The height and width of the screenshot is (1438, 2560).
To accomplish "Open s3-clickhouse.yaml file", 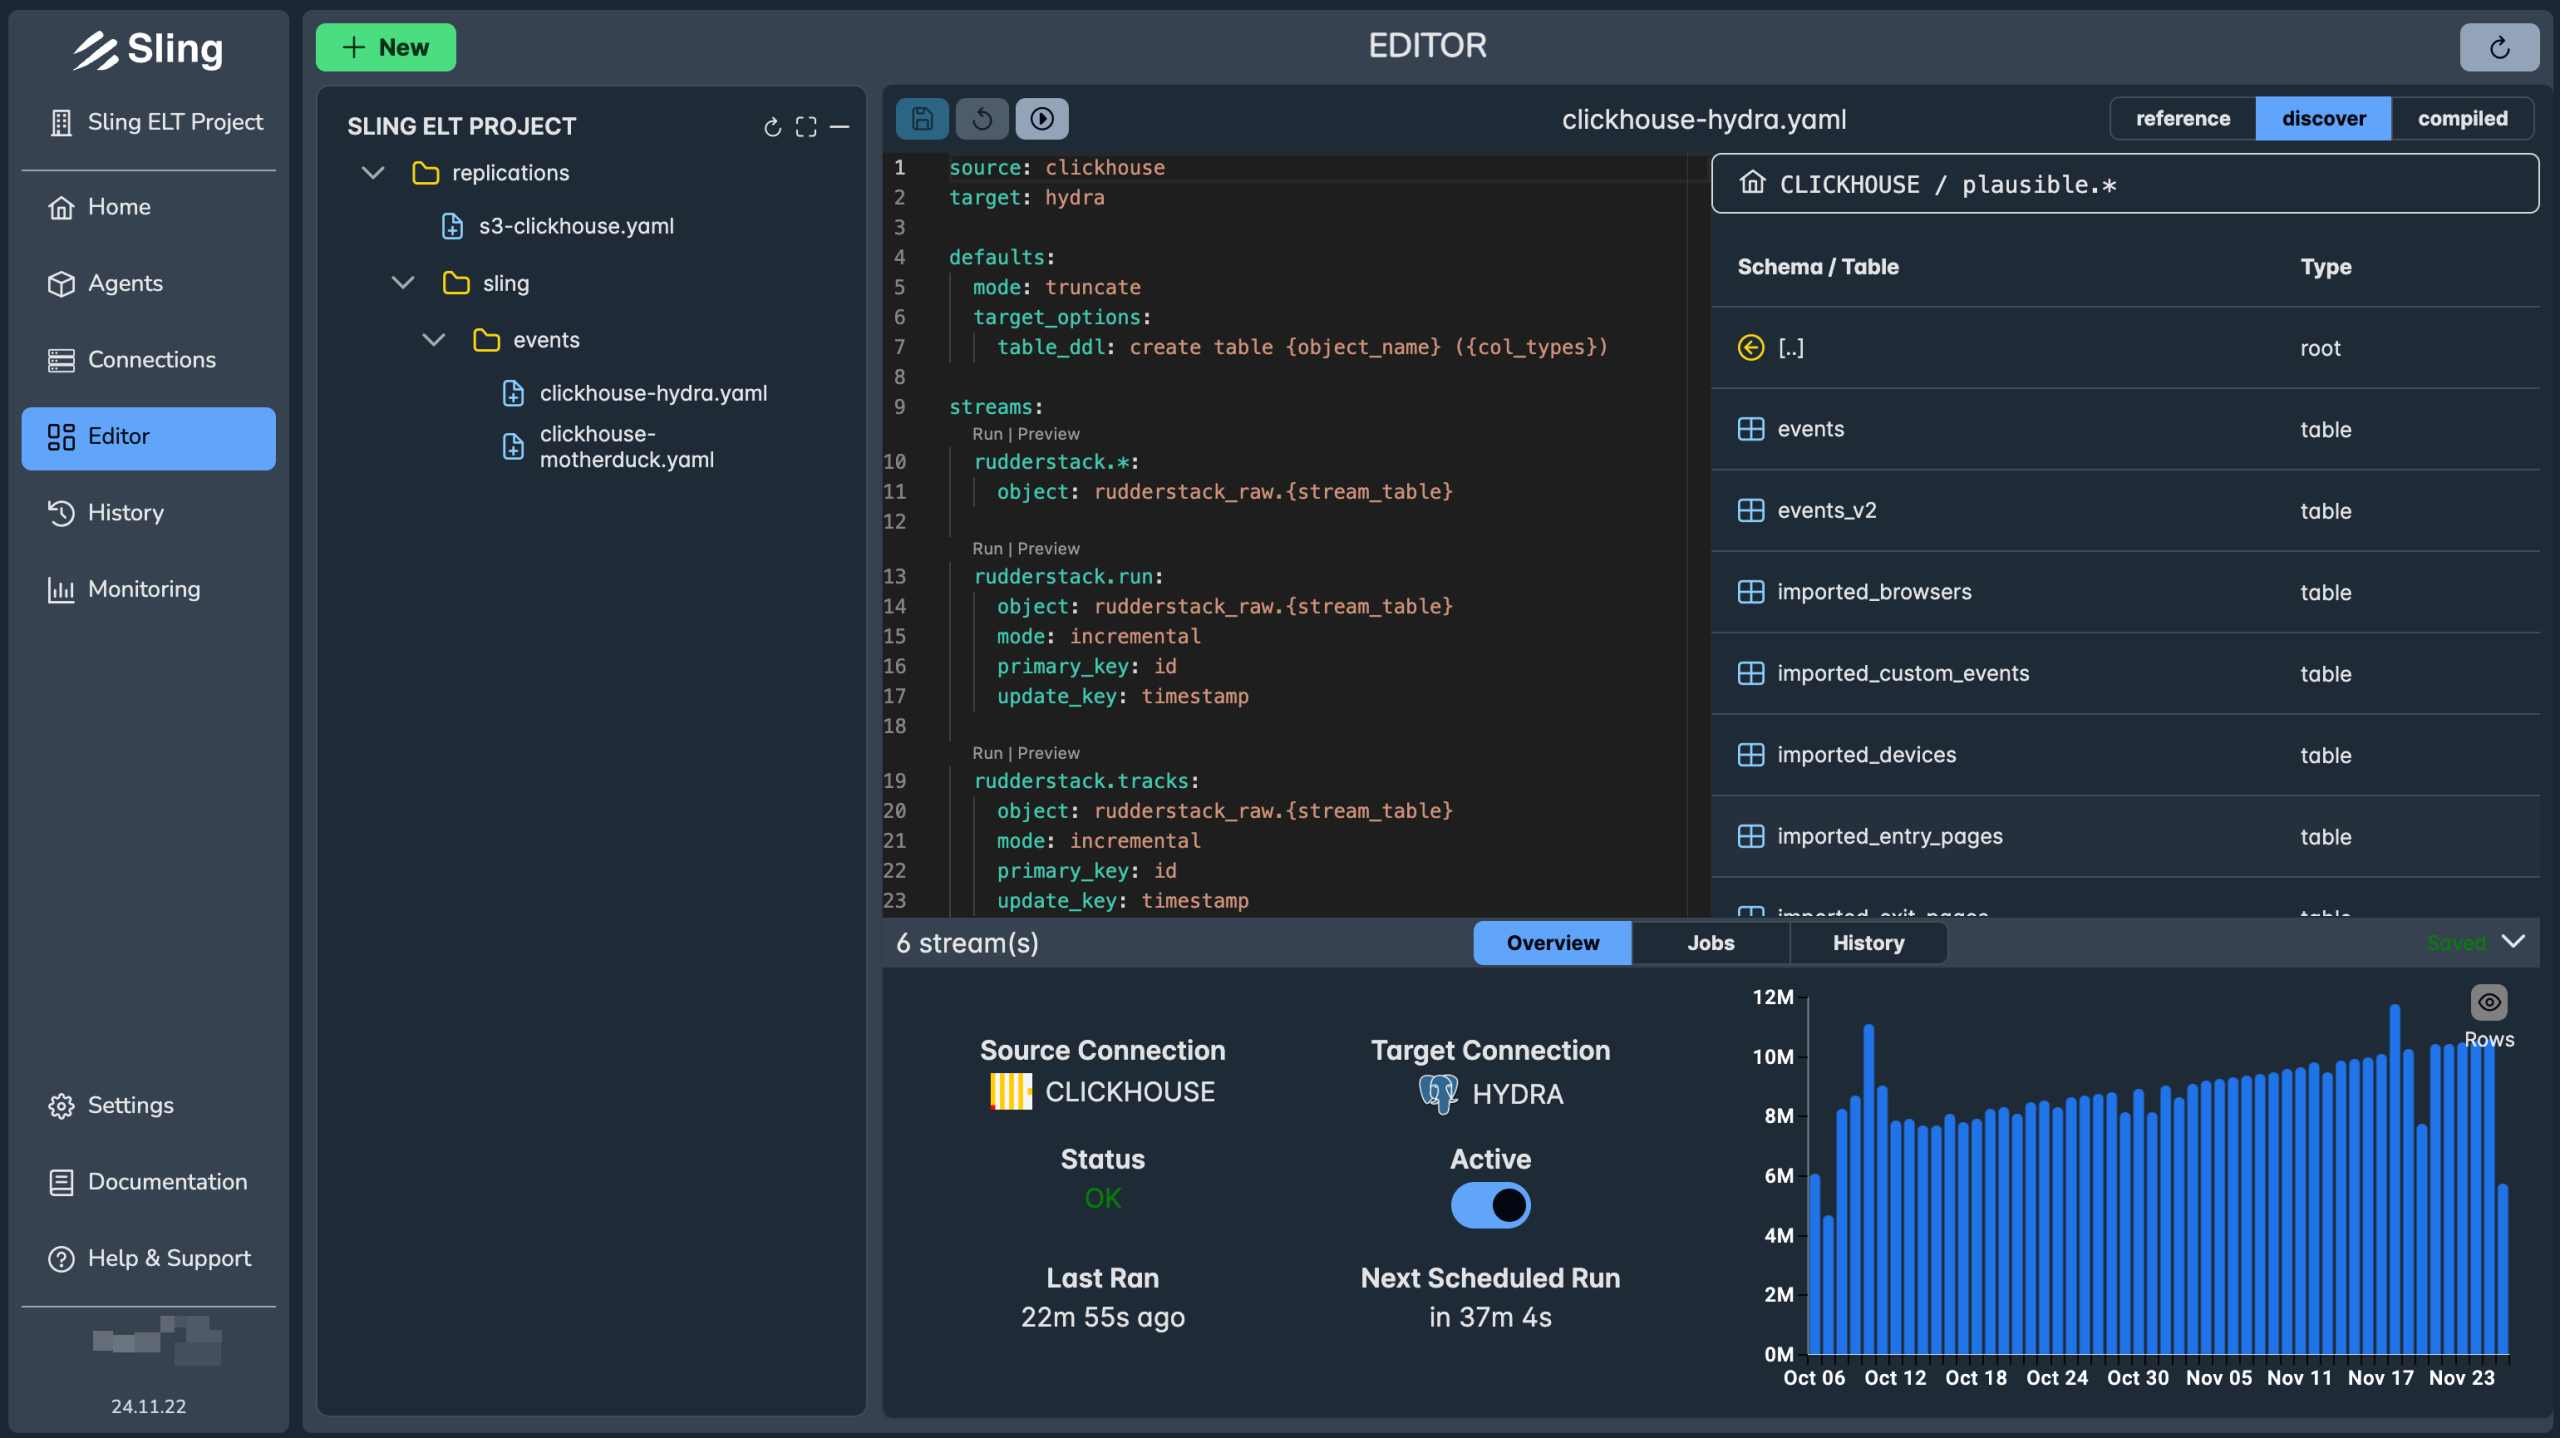I will 576,226.
